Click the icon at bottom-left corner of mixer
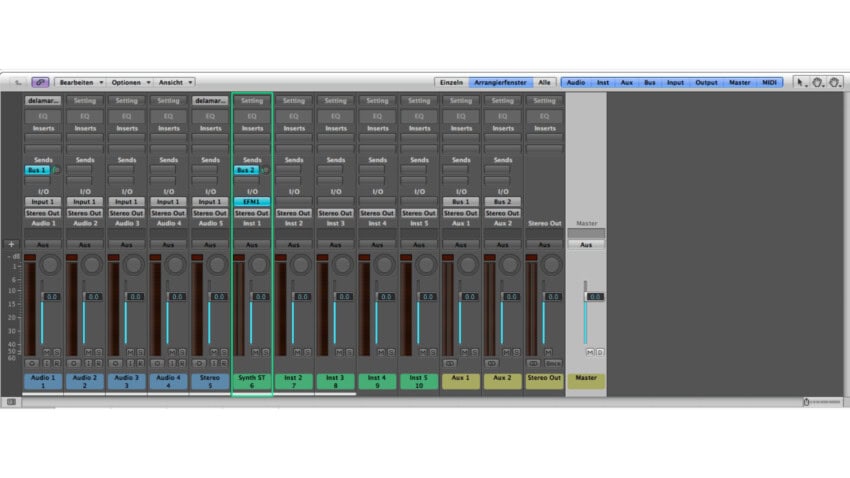Screen dimensions: 850x478 pos(11,402)
